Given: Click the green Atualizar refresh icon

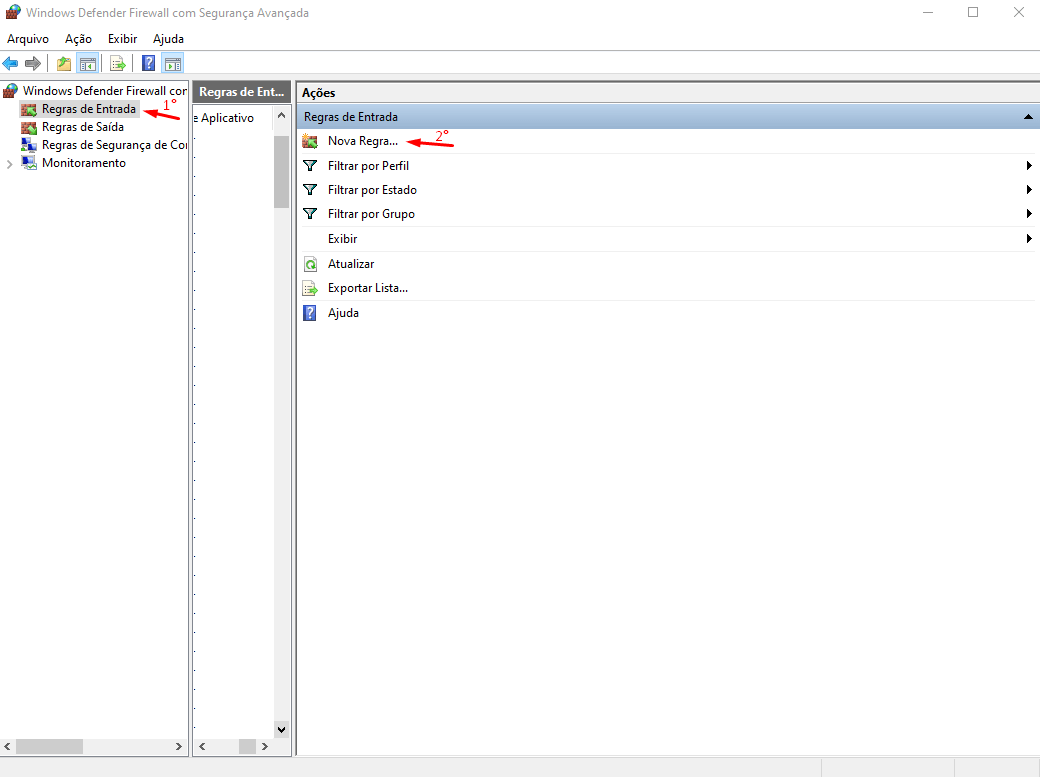Looking at the screenshot, I should pos(310,264).
